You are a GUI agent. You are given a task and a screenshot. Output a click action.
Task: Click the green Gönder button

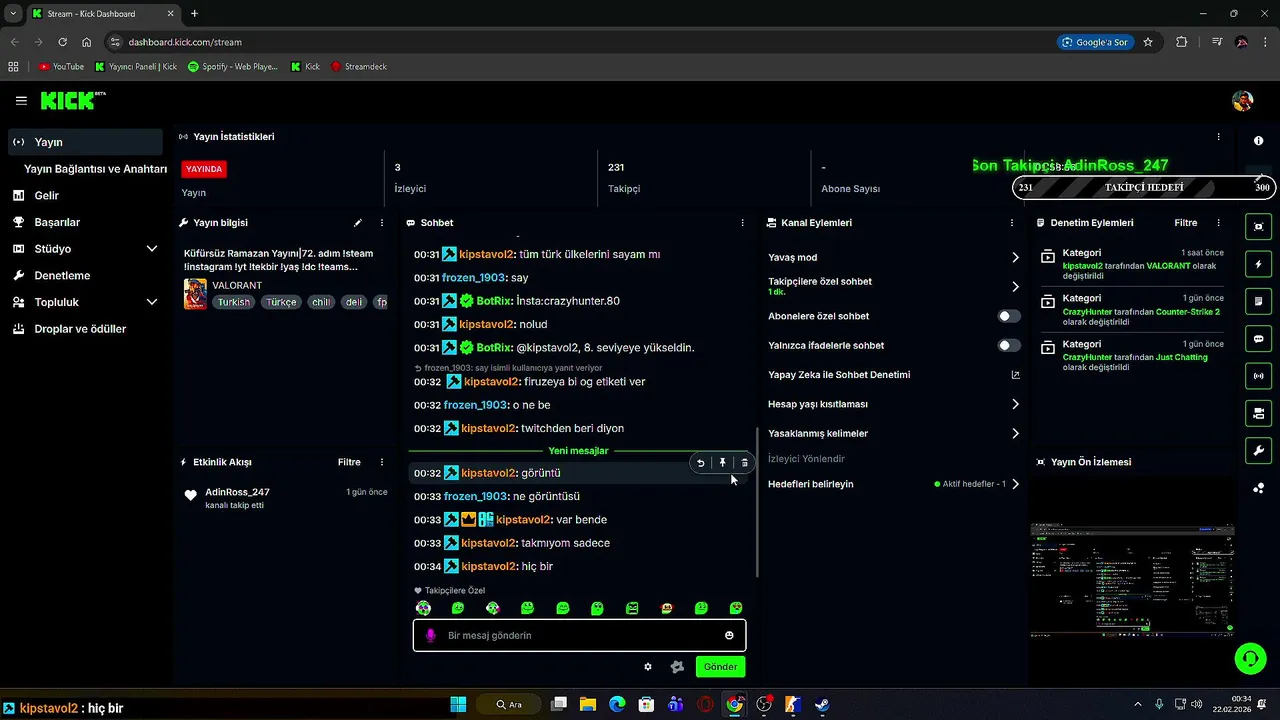coord(720,667)
